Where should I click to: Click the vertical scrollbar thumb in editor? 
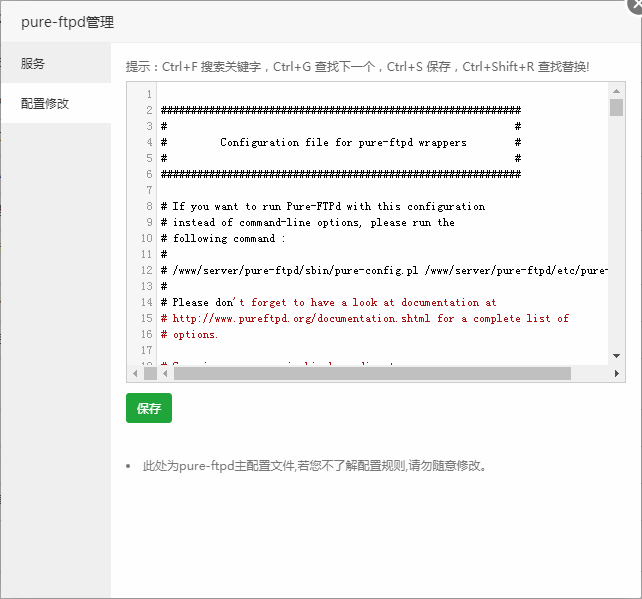coord(616,107)
